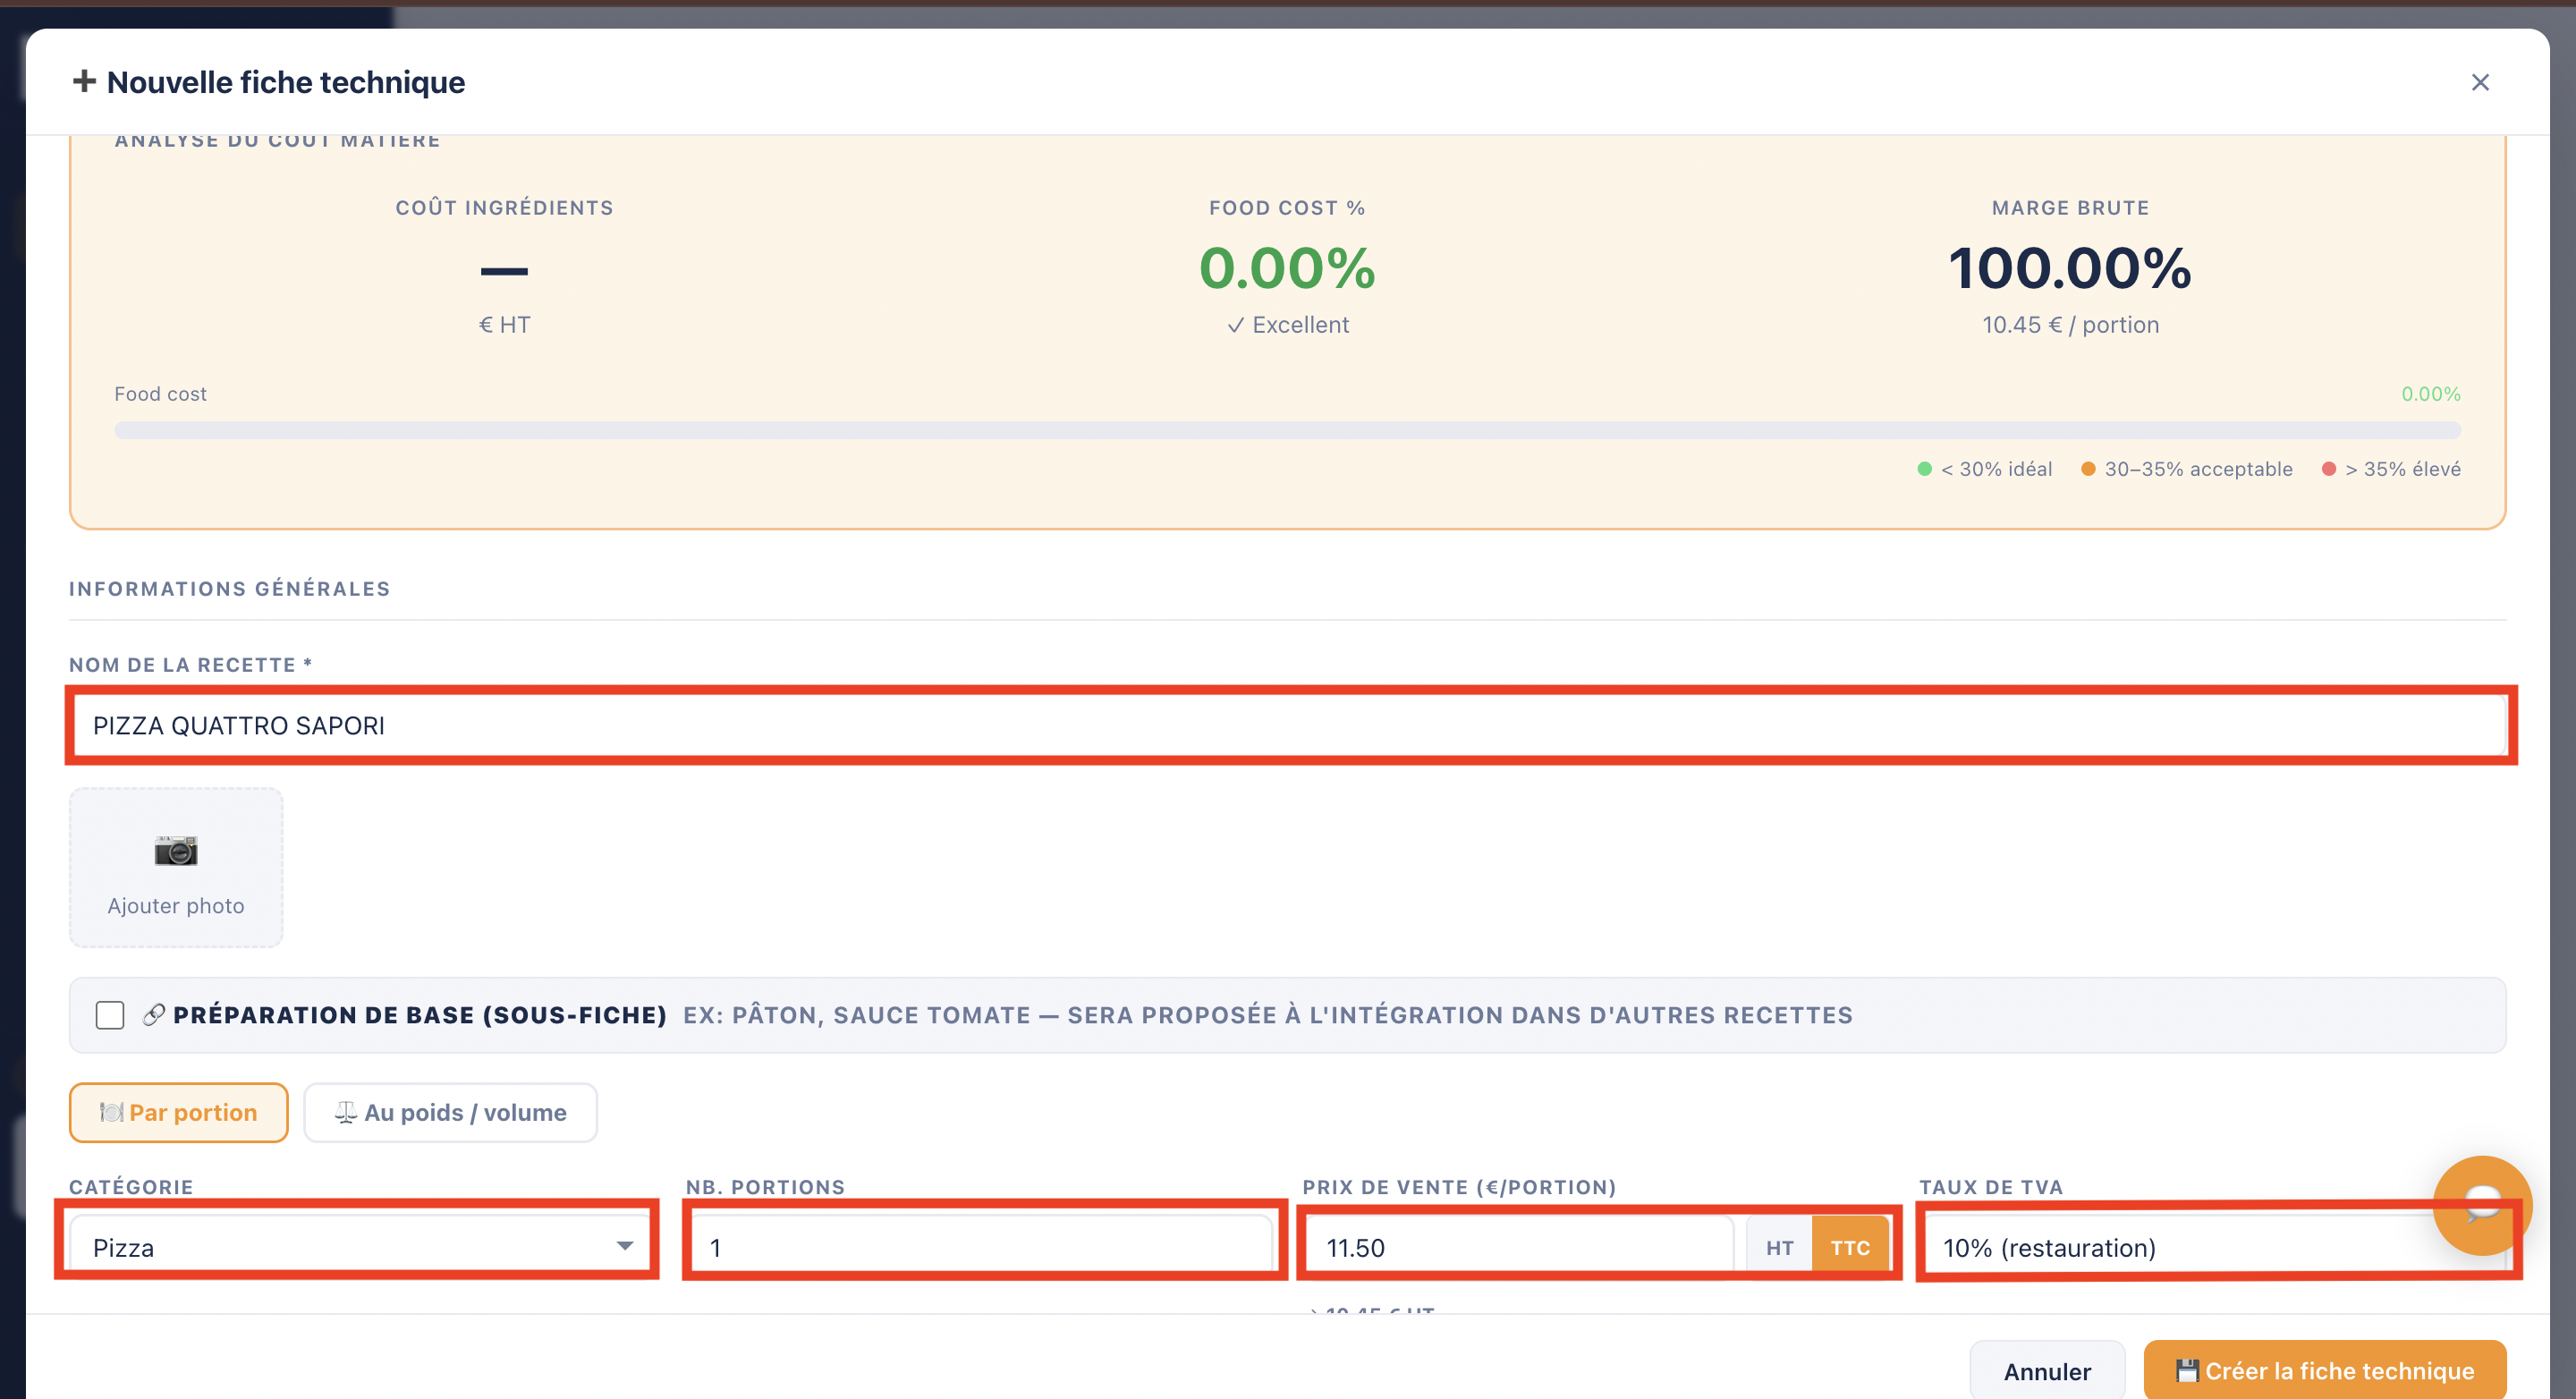Click the plus icon beside Nouvelle fiche technique
The height and width of the screenshot is (1399, 2576).
84,81
